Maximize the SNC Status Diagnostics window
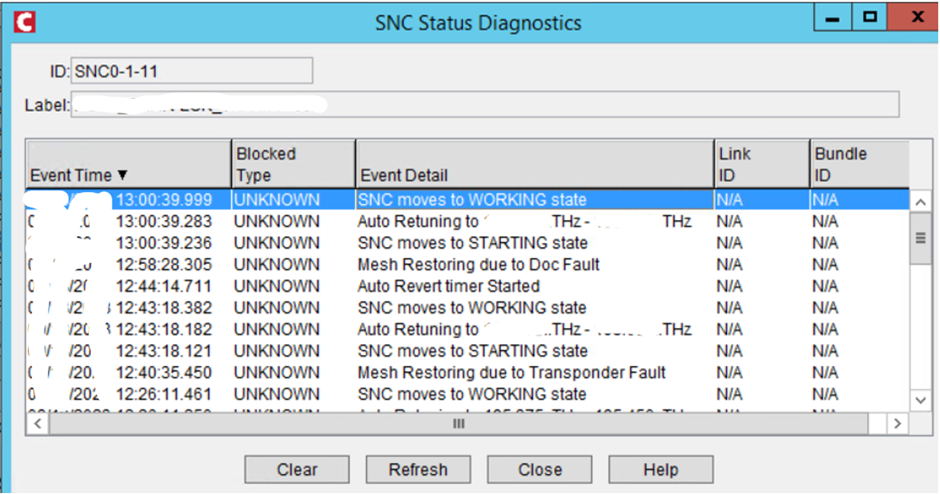The width and height of the screenshot is (940, 494). tap(869, 17)
